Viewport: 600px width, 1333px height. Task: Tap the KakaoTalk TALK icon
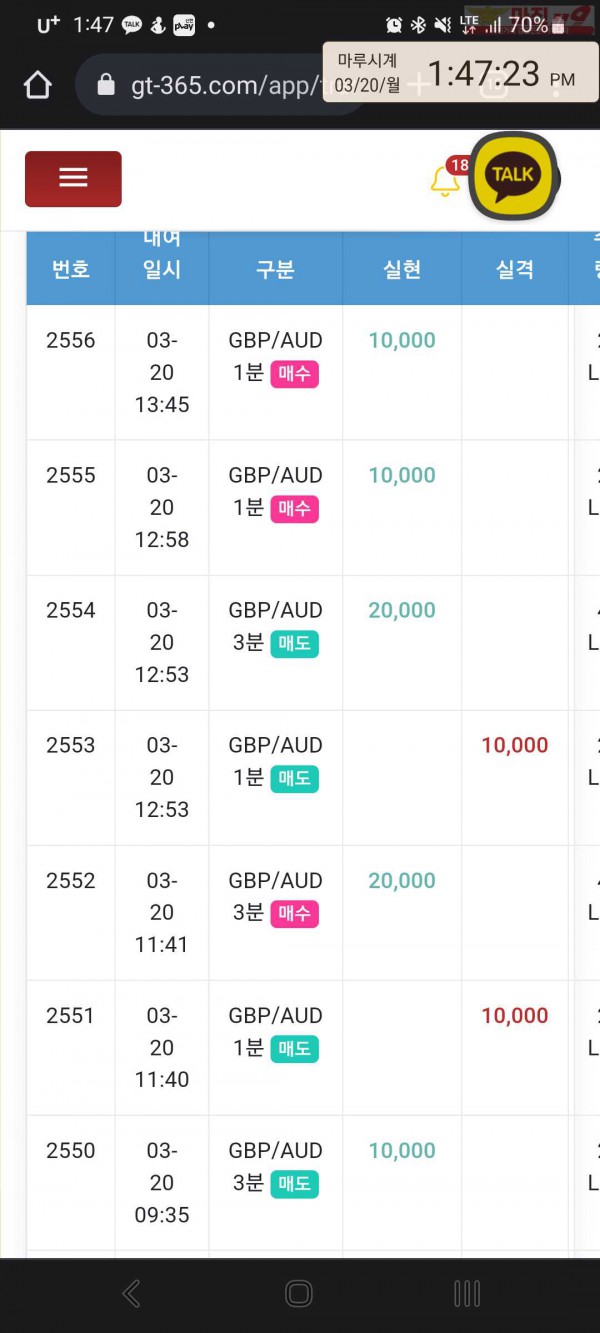click(513, 175)
